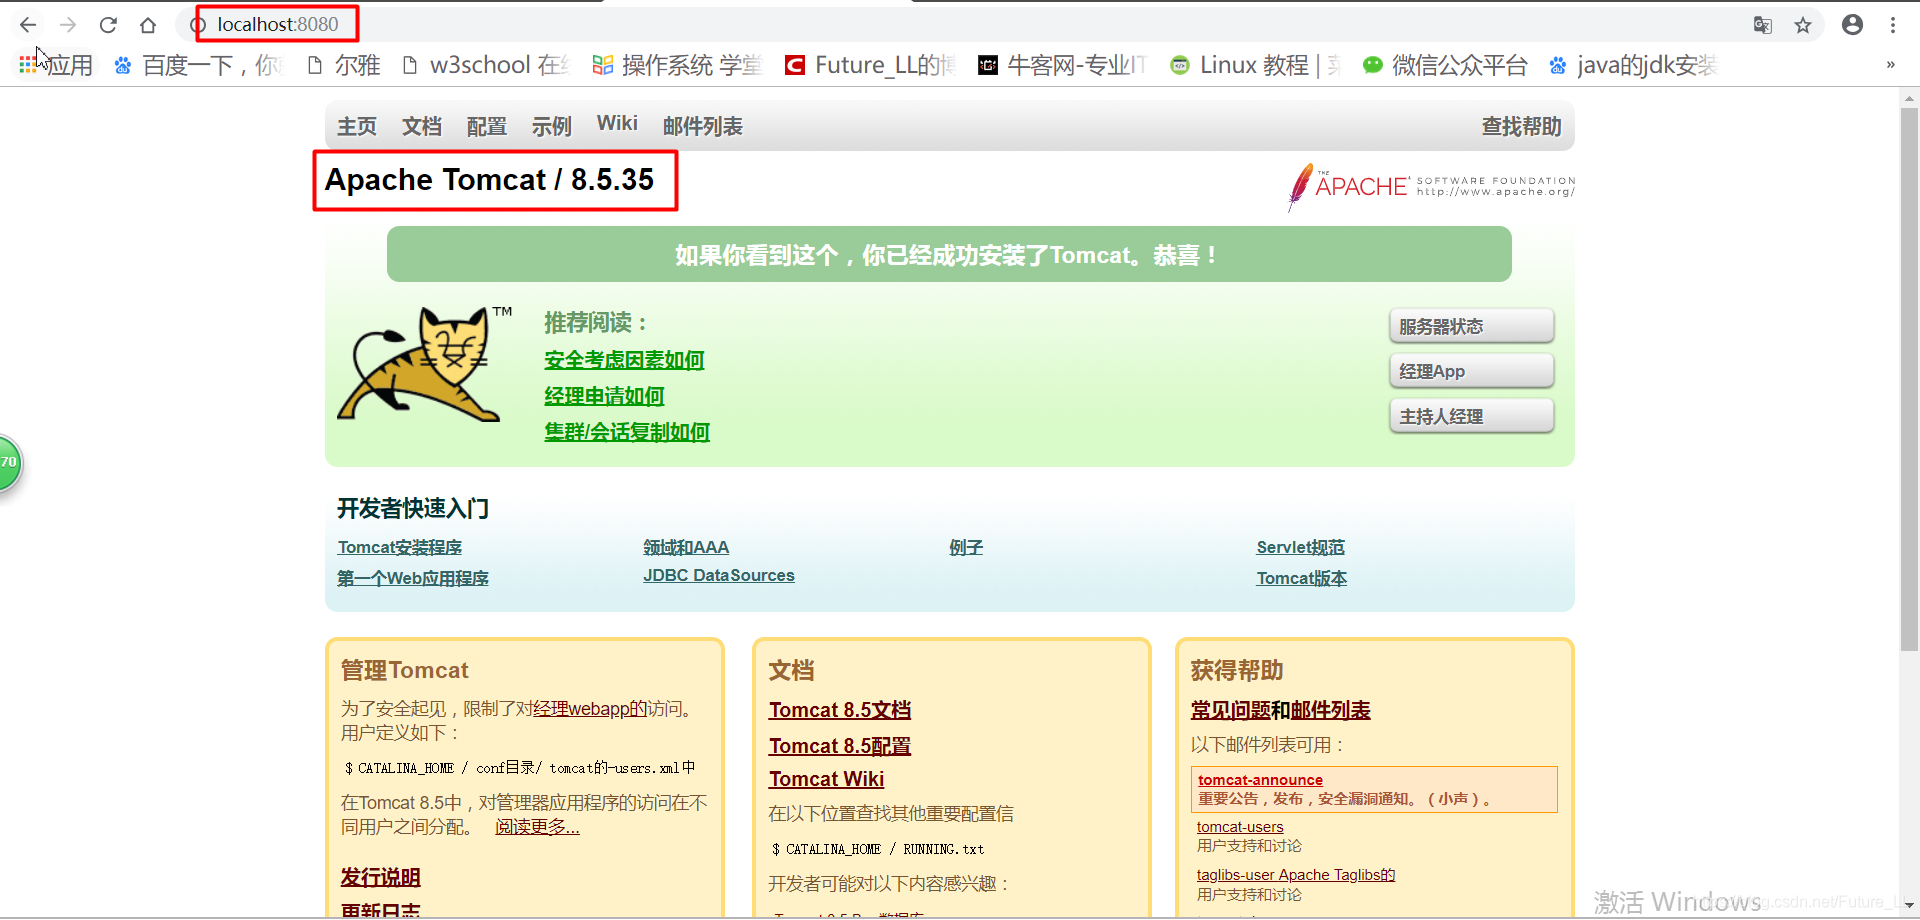Viewport: 1920px width, 920px height.
Task: Open the user profile icon
Action: point(1852,25)
